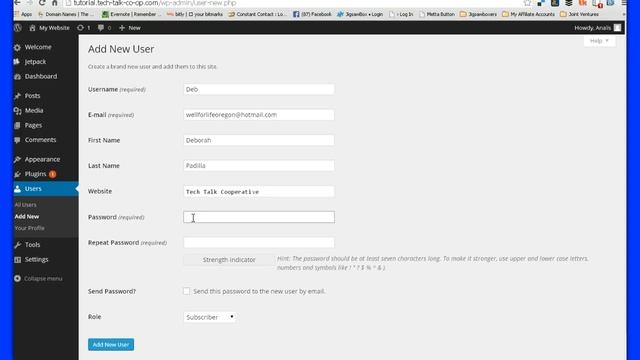
Task: Go to browser home icon
Action: (55, 3)
